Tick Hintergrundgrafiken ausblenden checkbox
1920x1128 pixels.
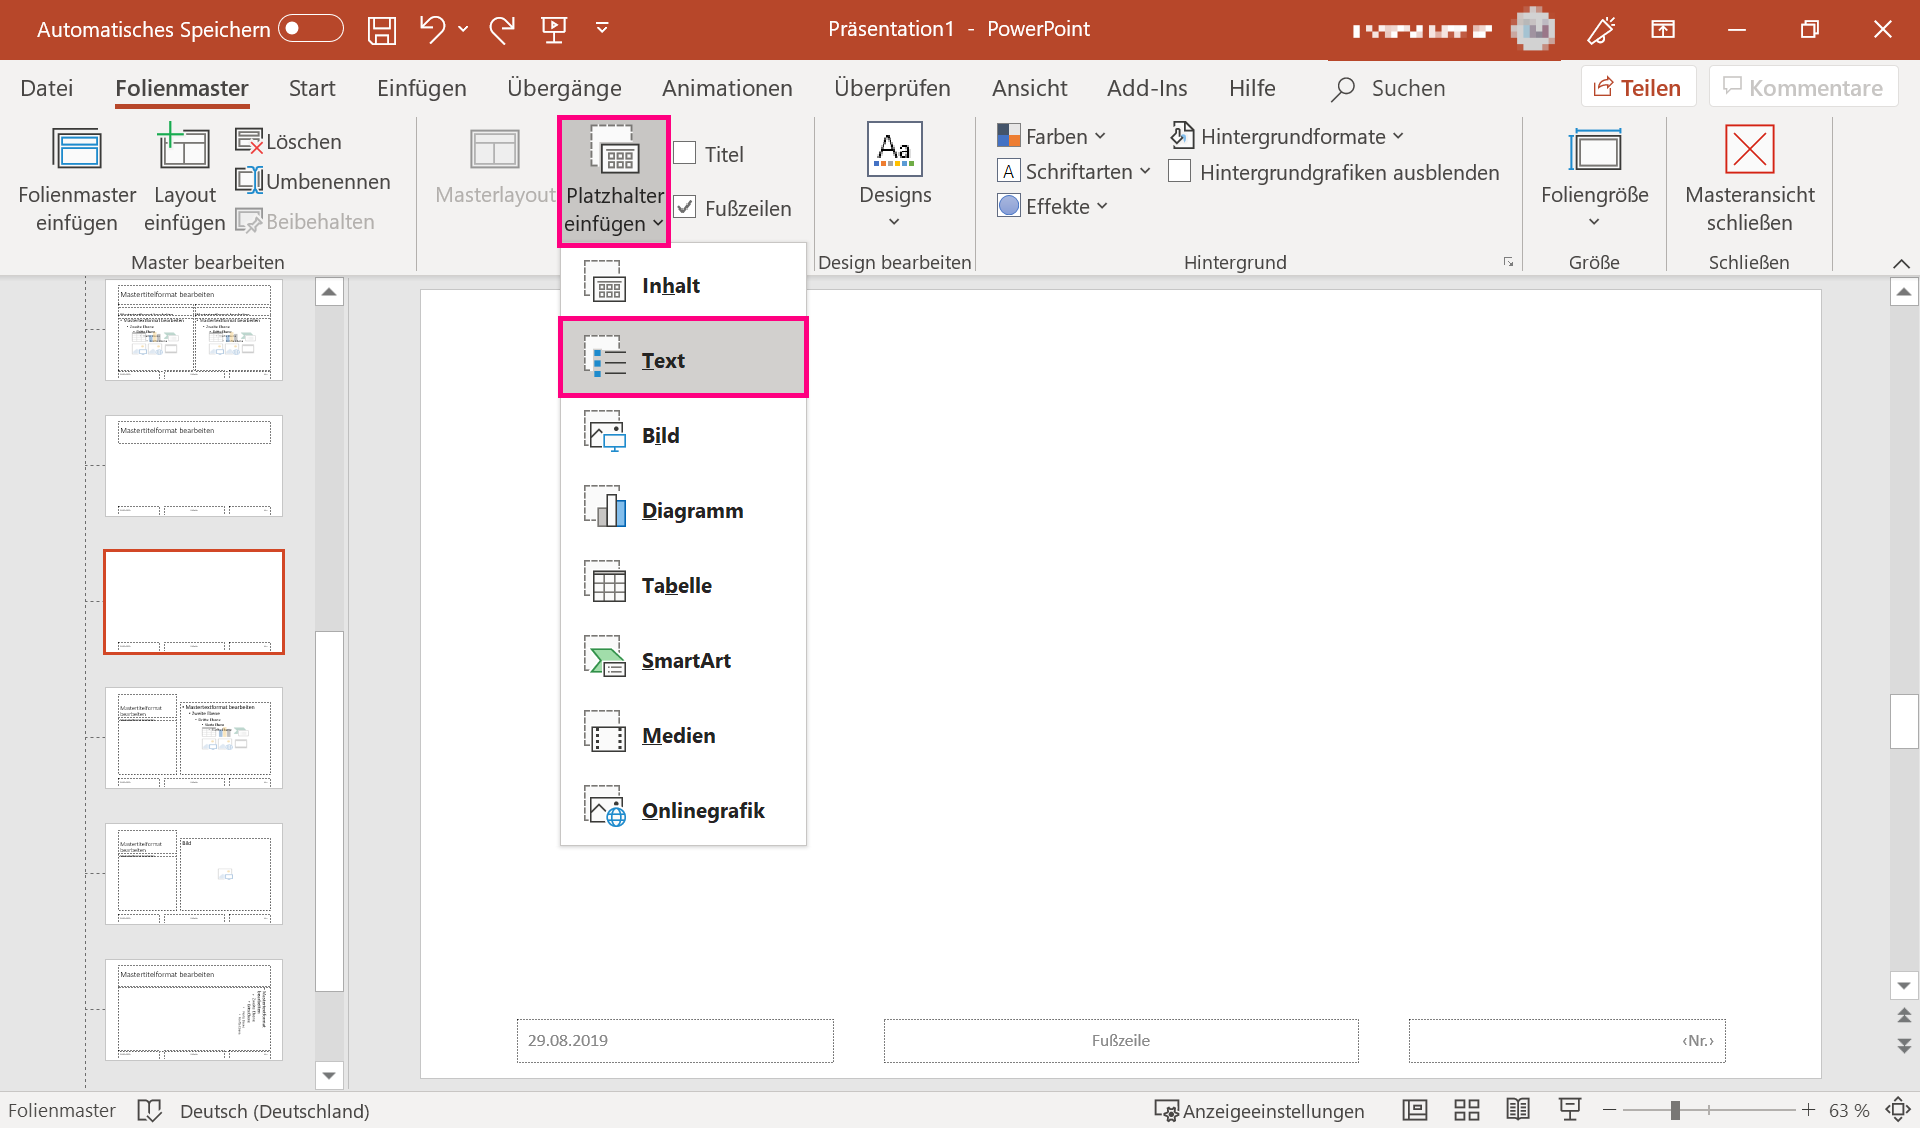click(x=1180, y=172)
